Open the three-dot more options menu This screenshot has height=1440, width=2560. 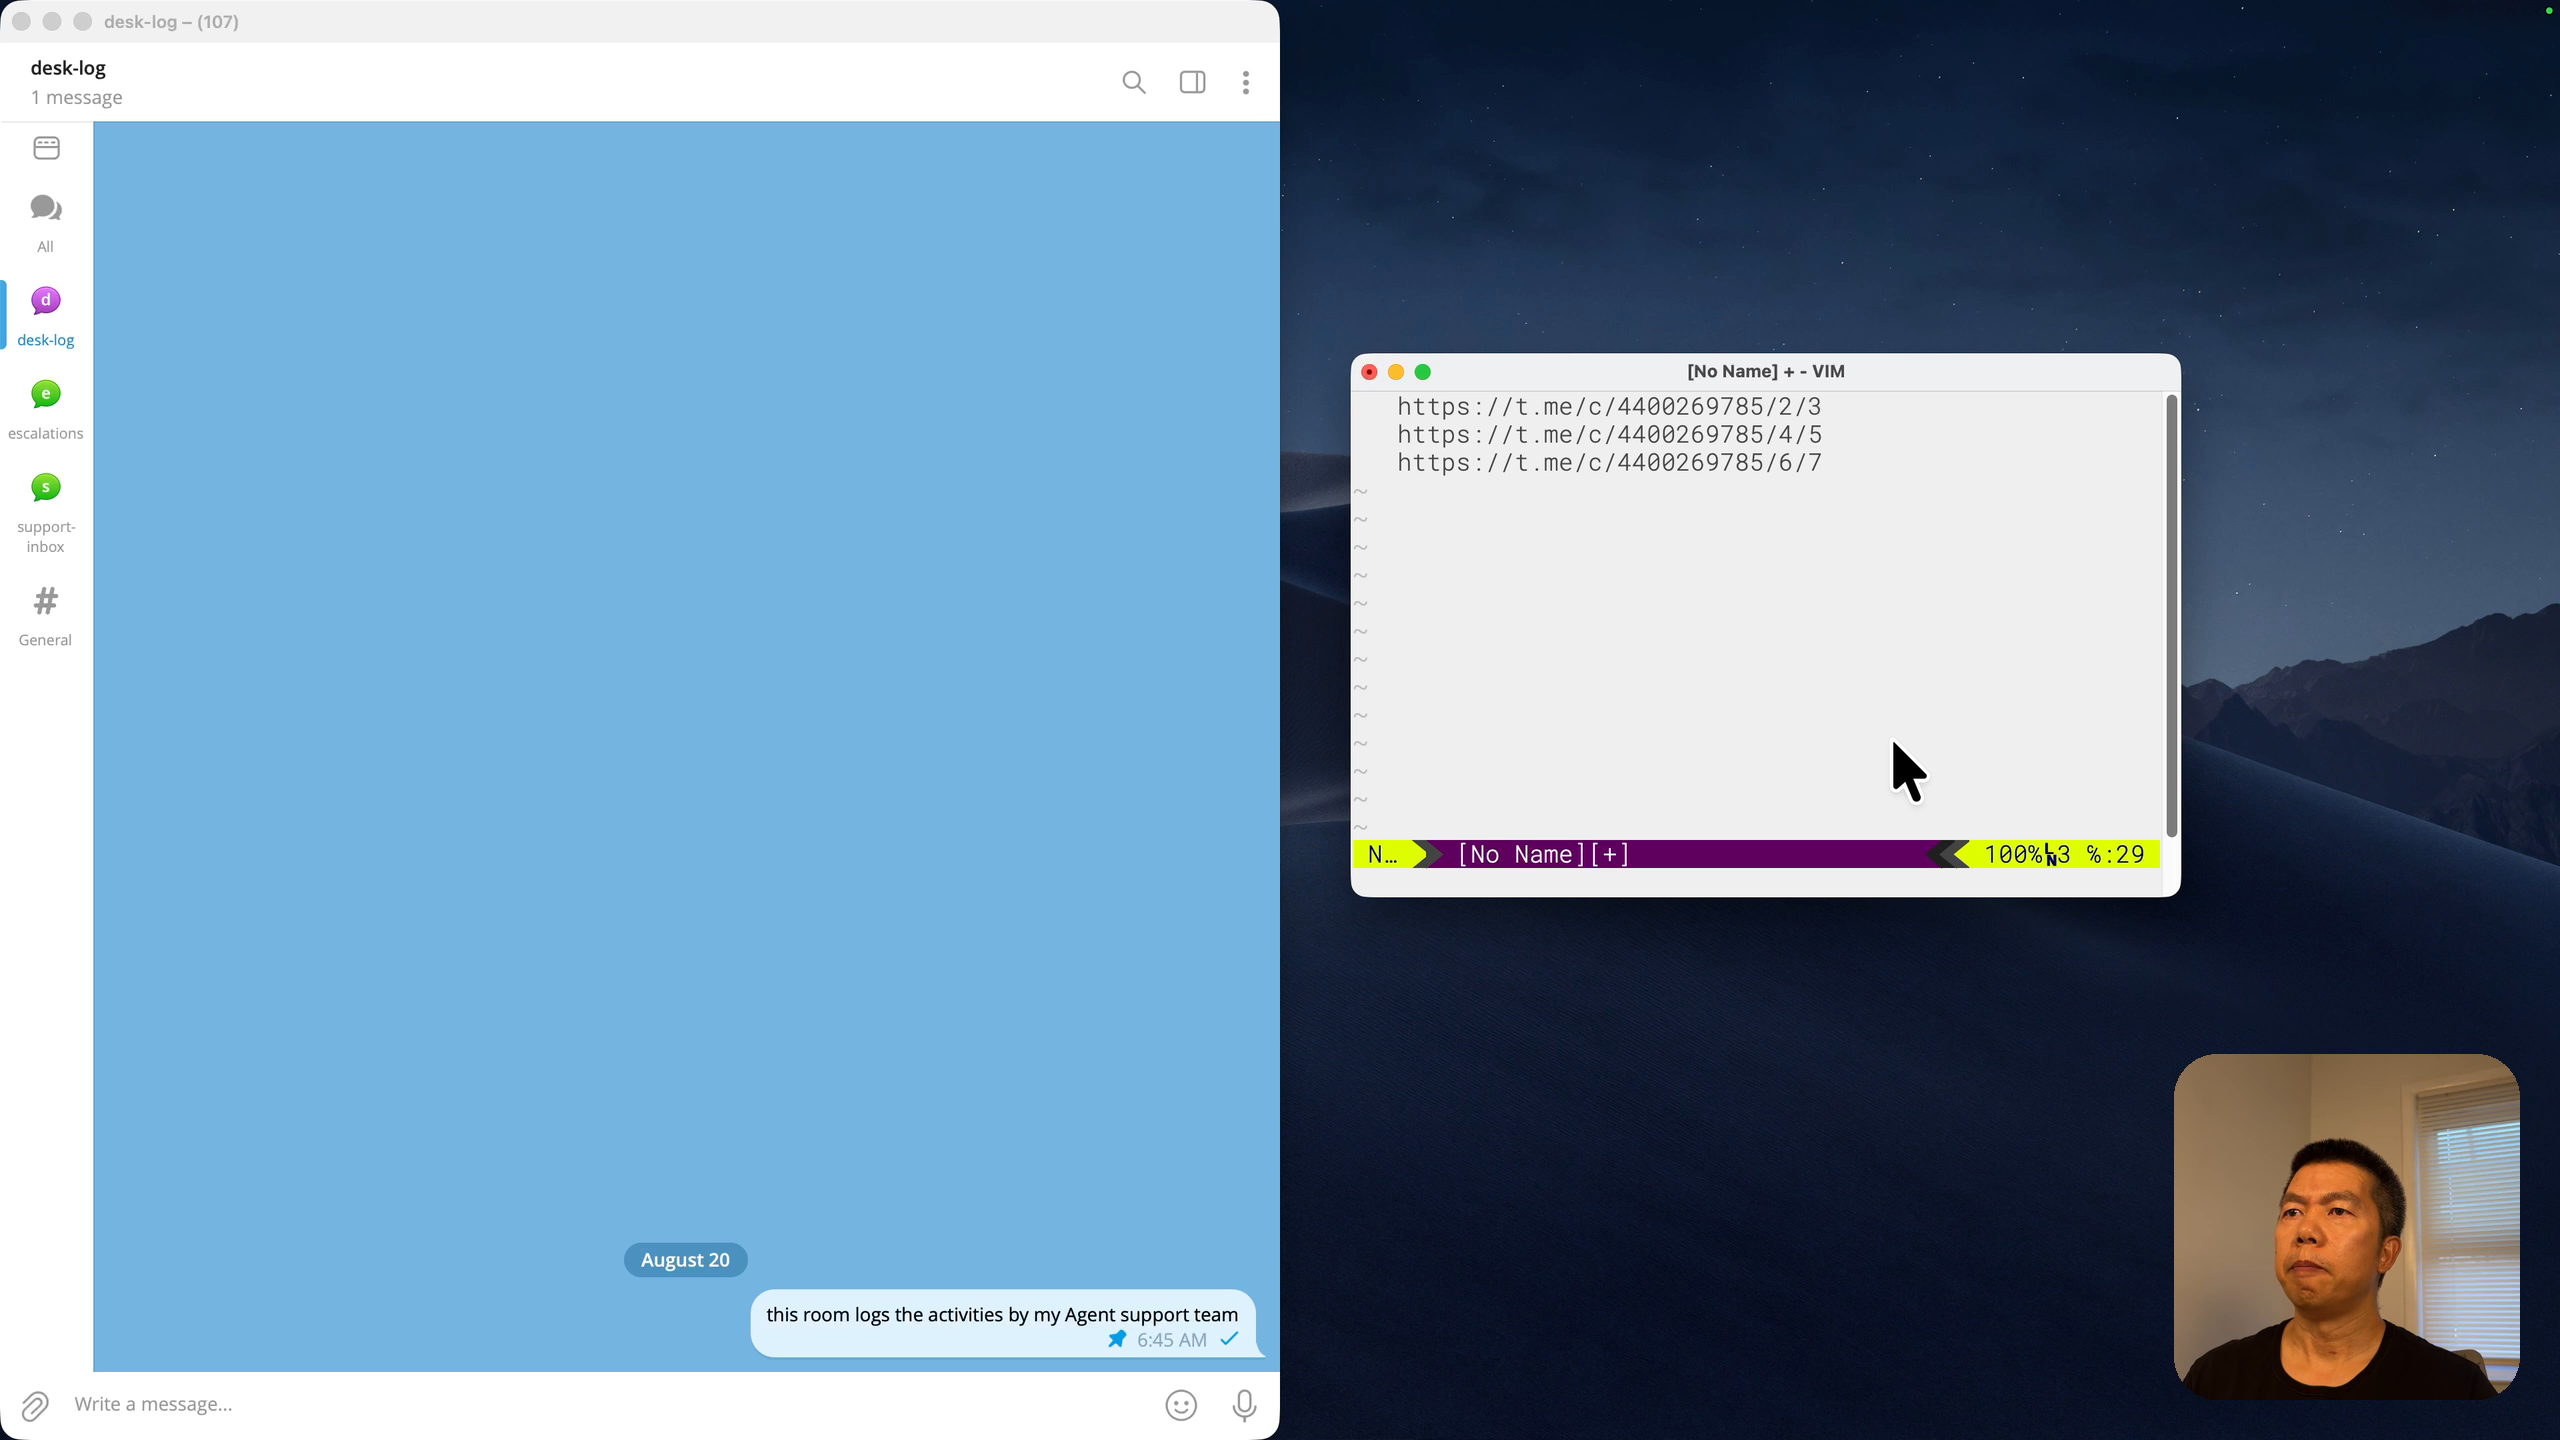(1246, 82)
